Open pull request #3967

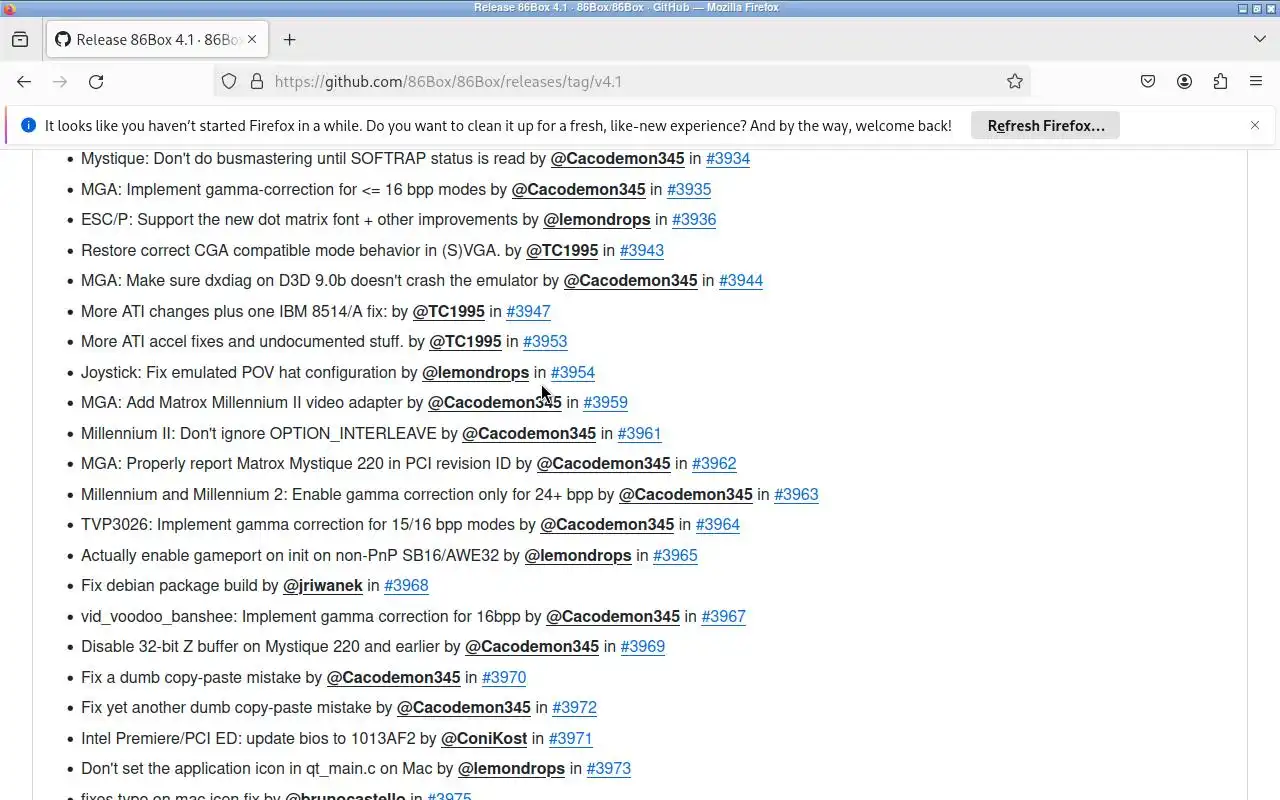pos(723,616)
